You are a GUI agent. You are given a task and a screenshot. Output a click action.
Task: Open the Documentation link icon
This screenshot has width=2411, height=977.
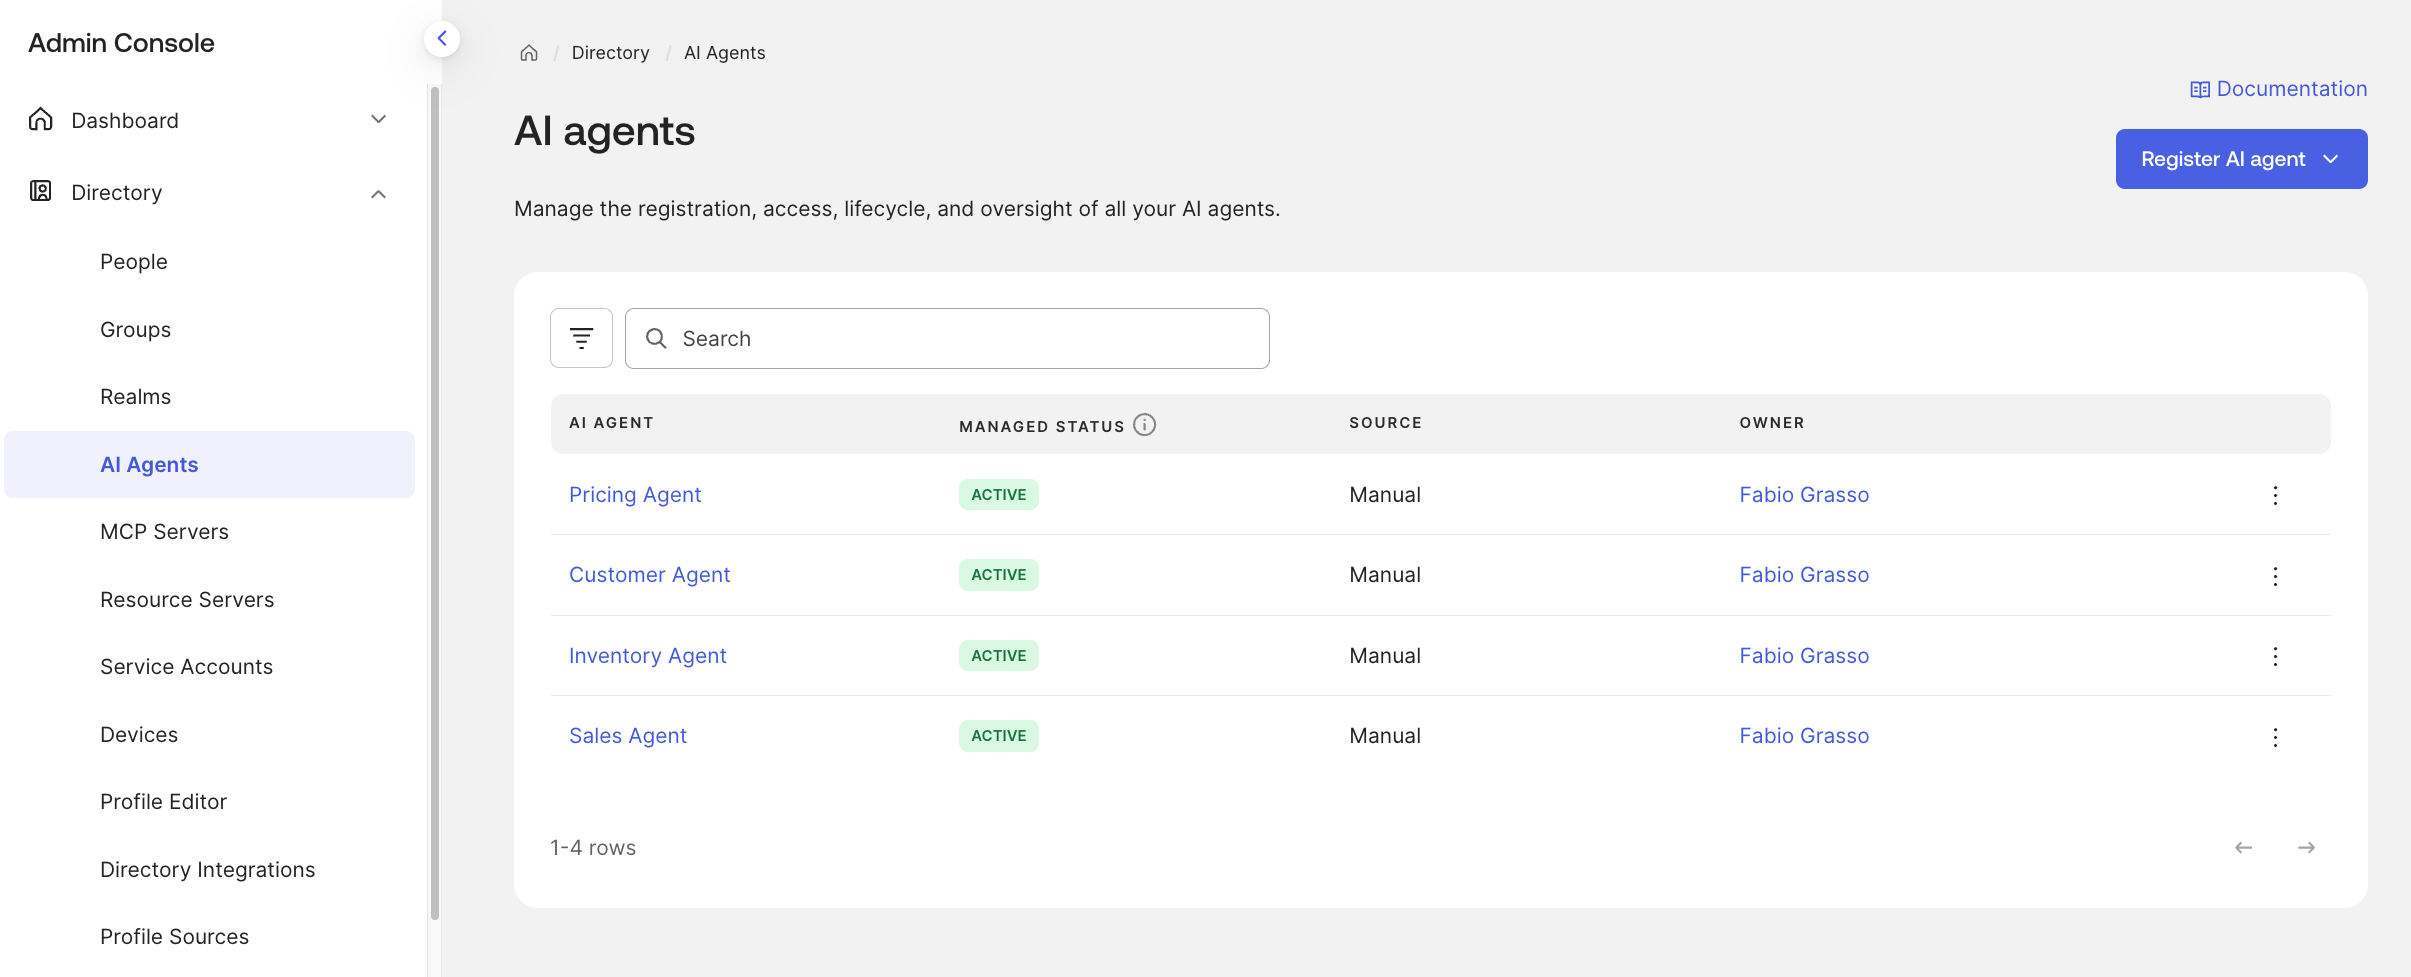[2199, 88]
